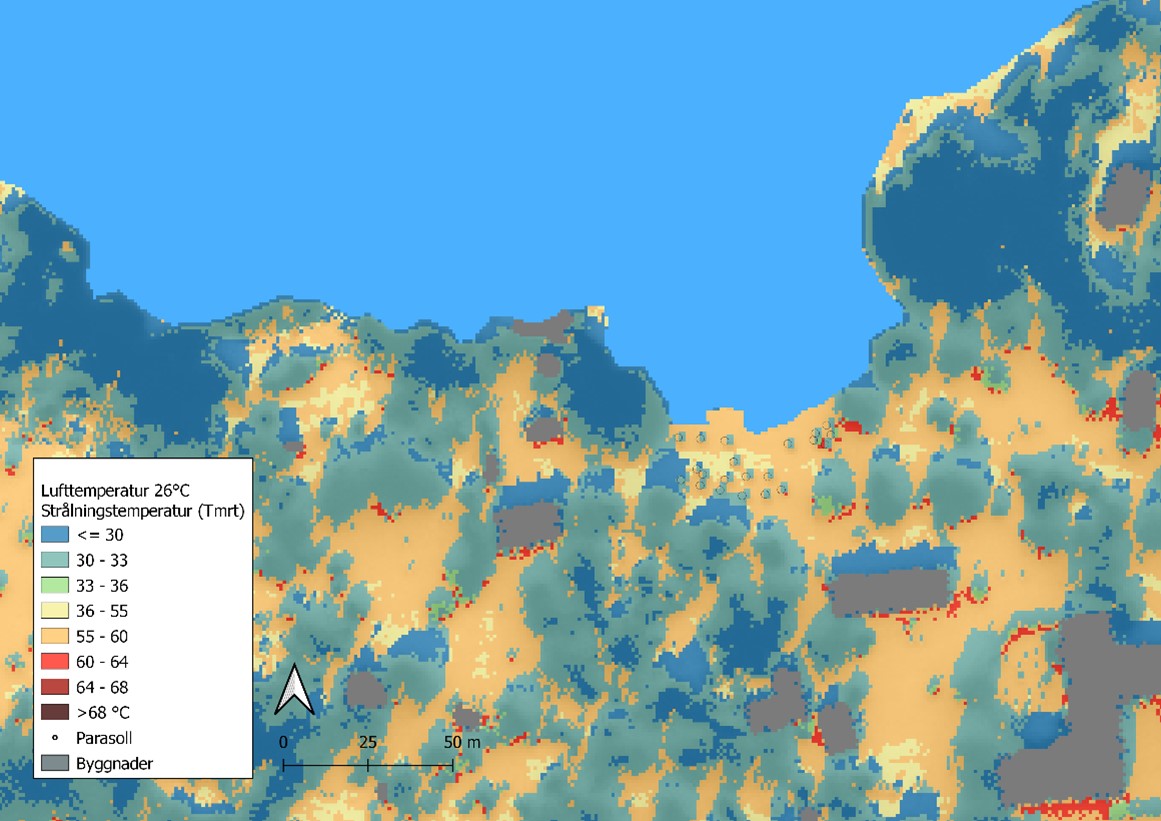1161x821 pixels.
Task: Pick the '36 - 55' pale yellow swatch
Action: (56, 611)
